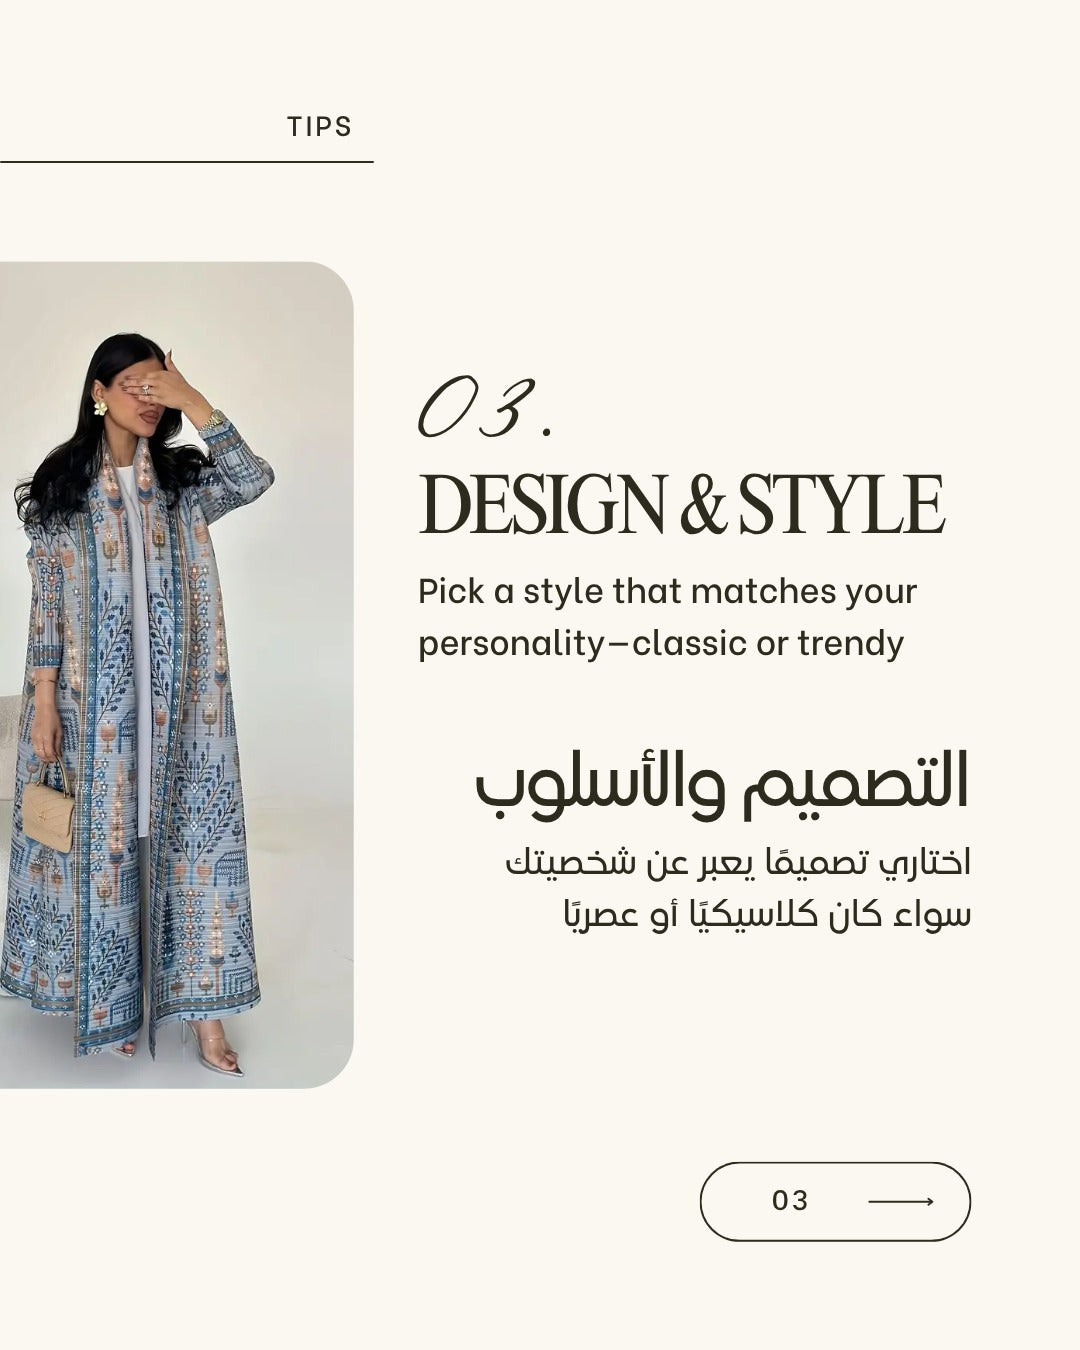Click the word STYLE in the heading
This screenshot has width=1080, height=1350.
[841, 506]
